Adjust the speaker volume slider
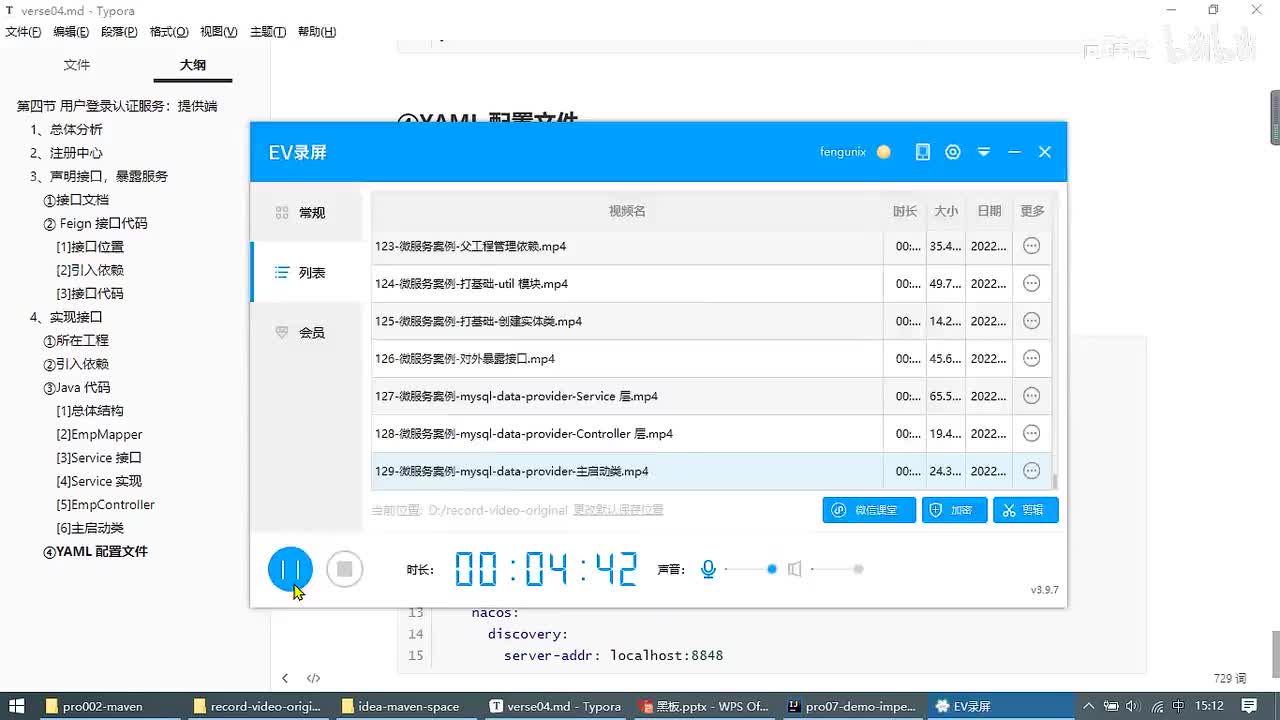 coord(837,569)
